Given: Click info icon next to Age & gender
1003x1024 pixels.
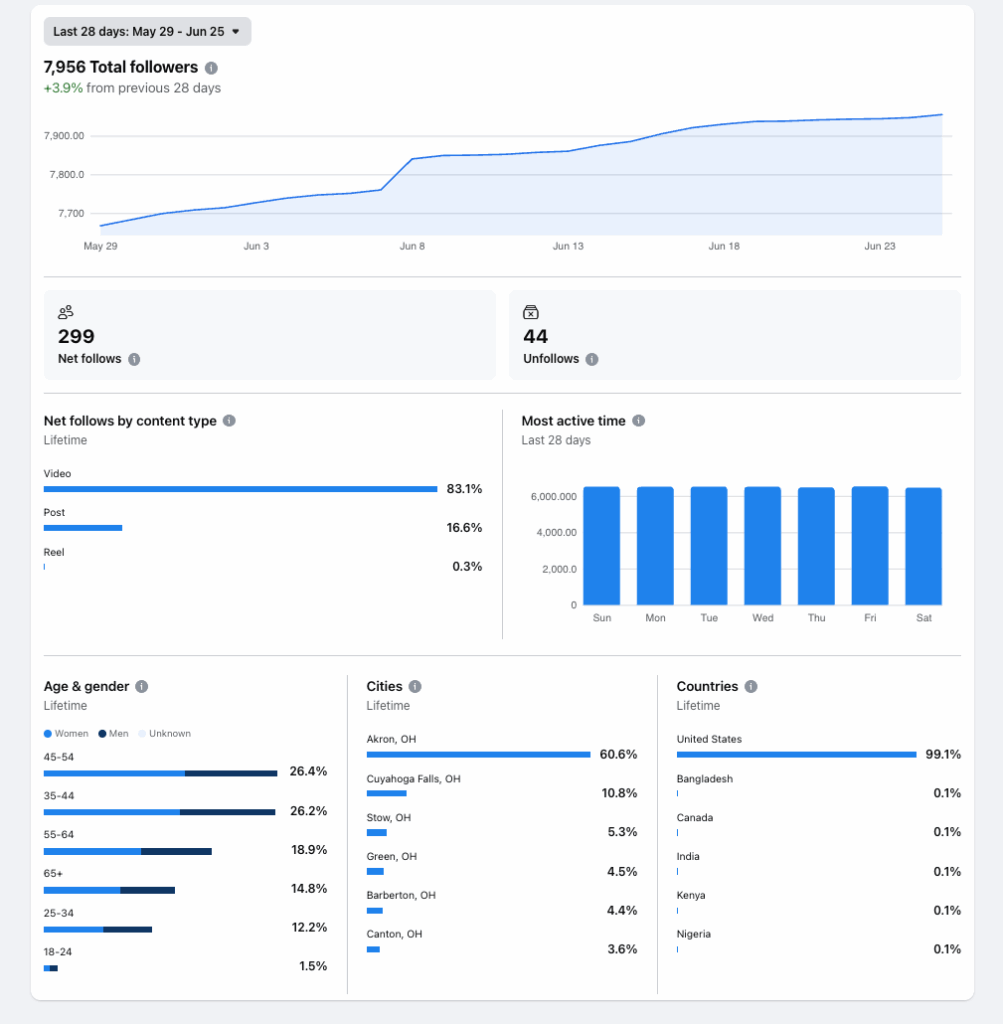Looking at the screenshot, I should pyautogui.click(x=142, y=687).
